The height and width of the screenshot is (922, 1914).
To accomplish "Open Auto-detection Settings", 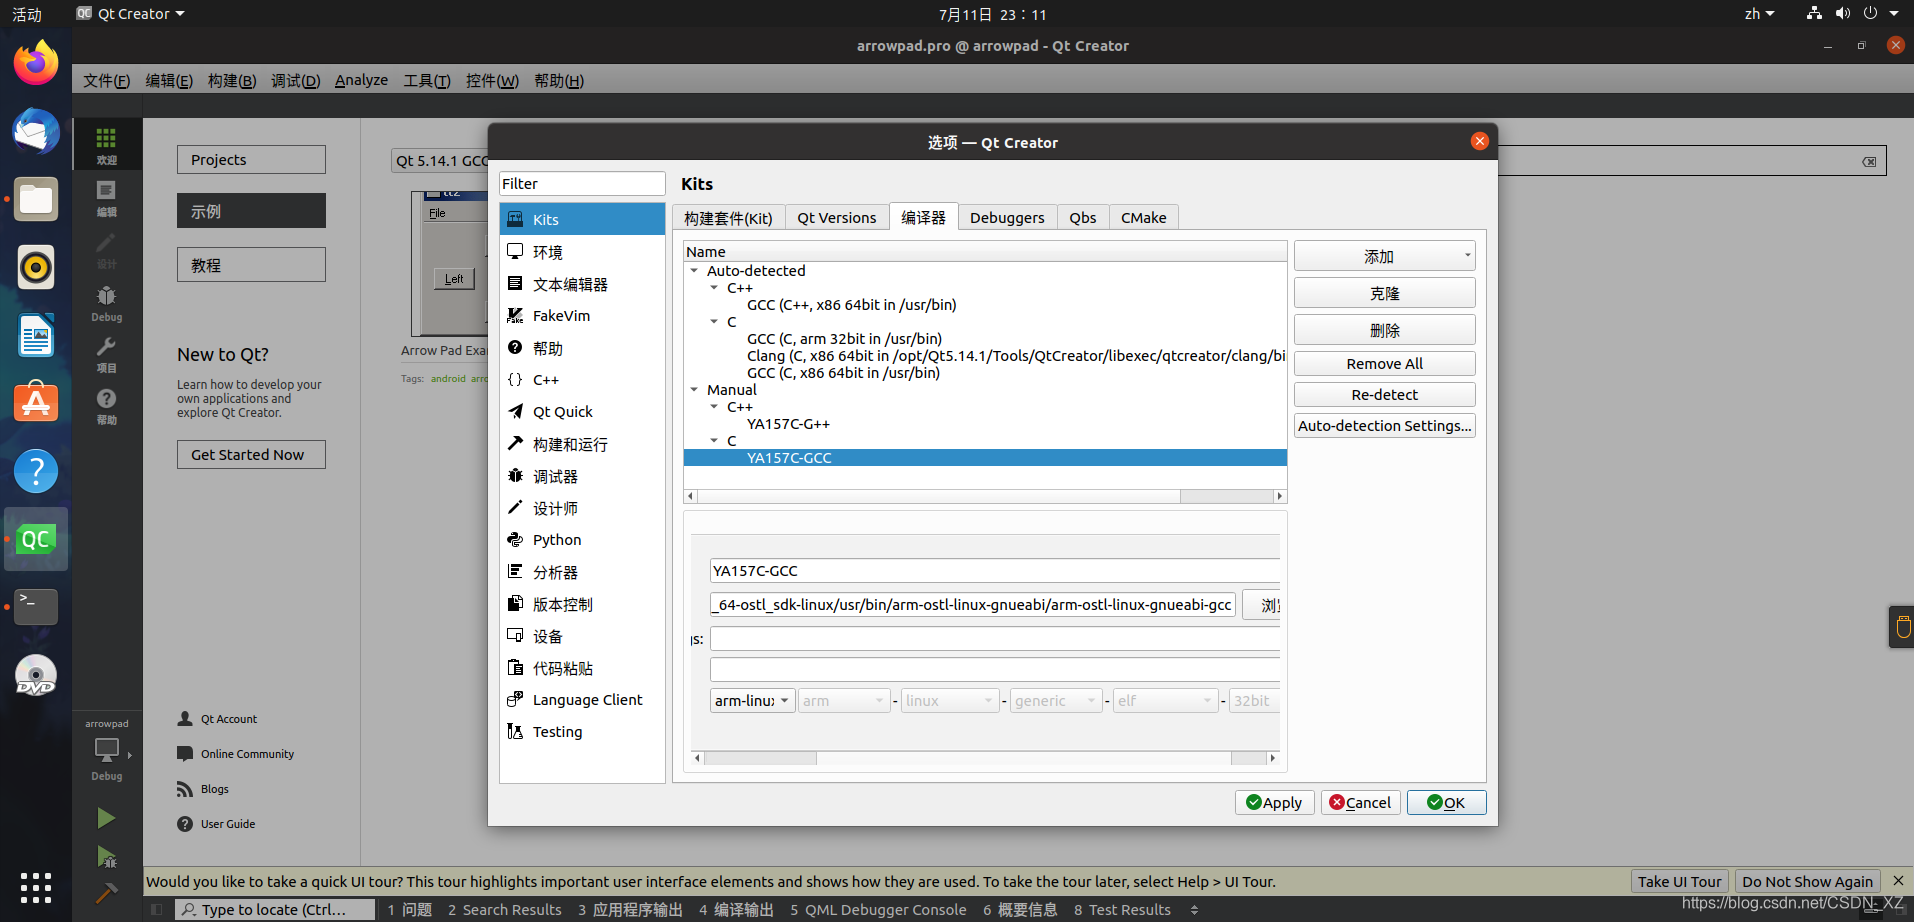I will point(1384,426).
